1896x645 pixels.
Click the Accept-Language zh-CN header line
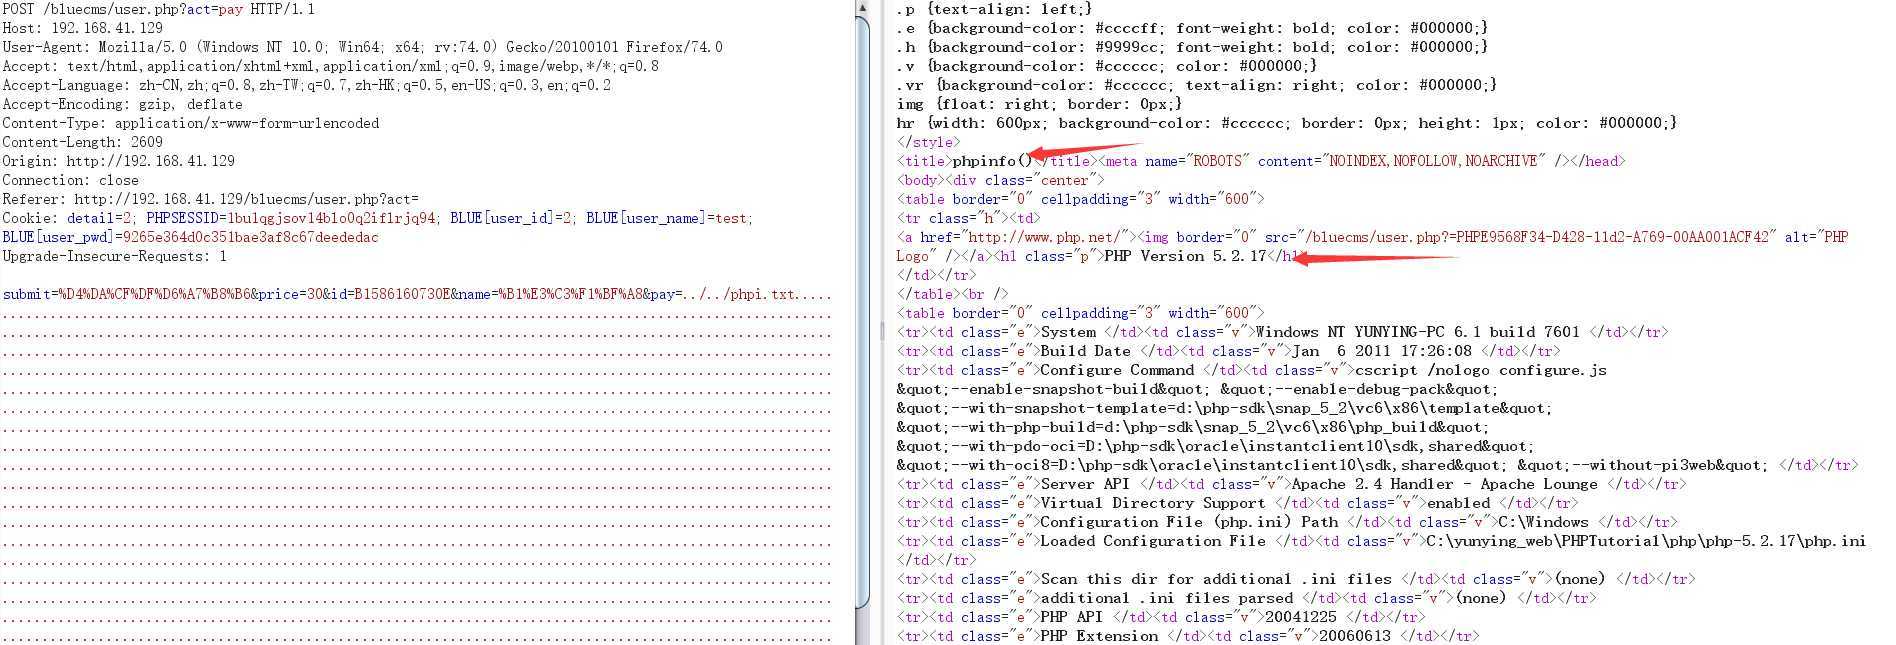click(306, 85)
